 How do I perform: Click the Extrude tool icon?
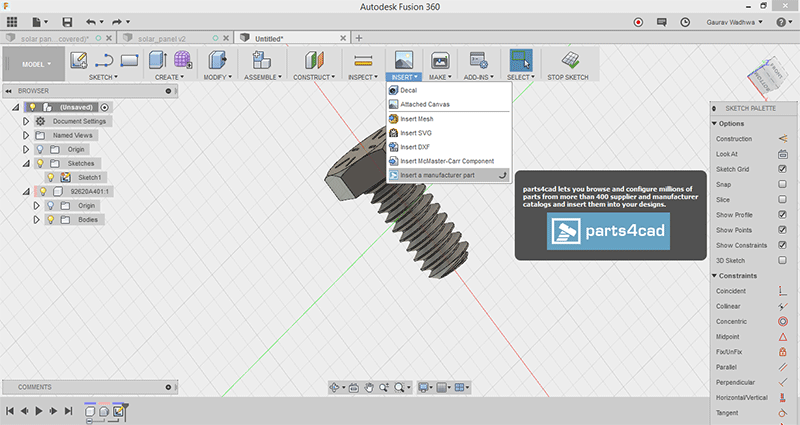(158, 60)
